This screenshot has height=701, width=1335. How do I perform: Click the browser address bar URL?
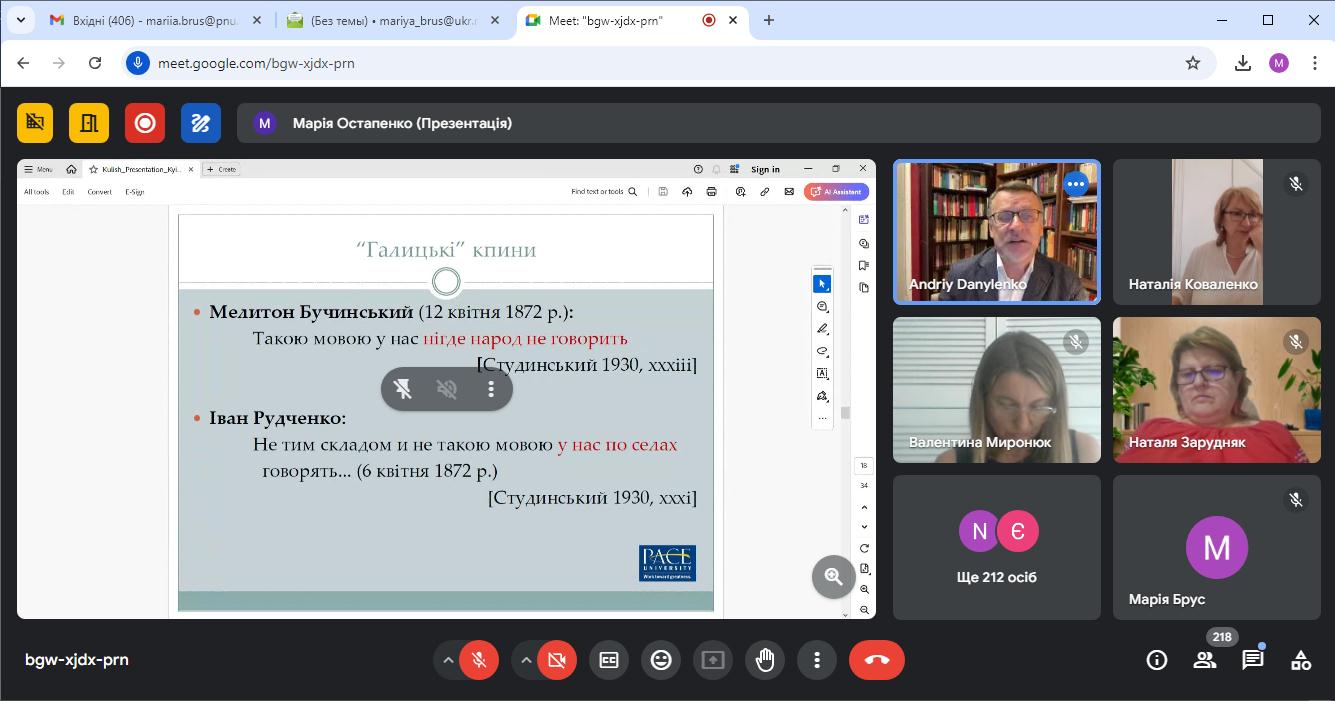[256, 63]
